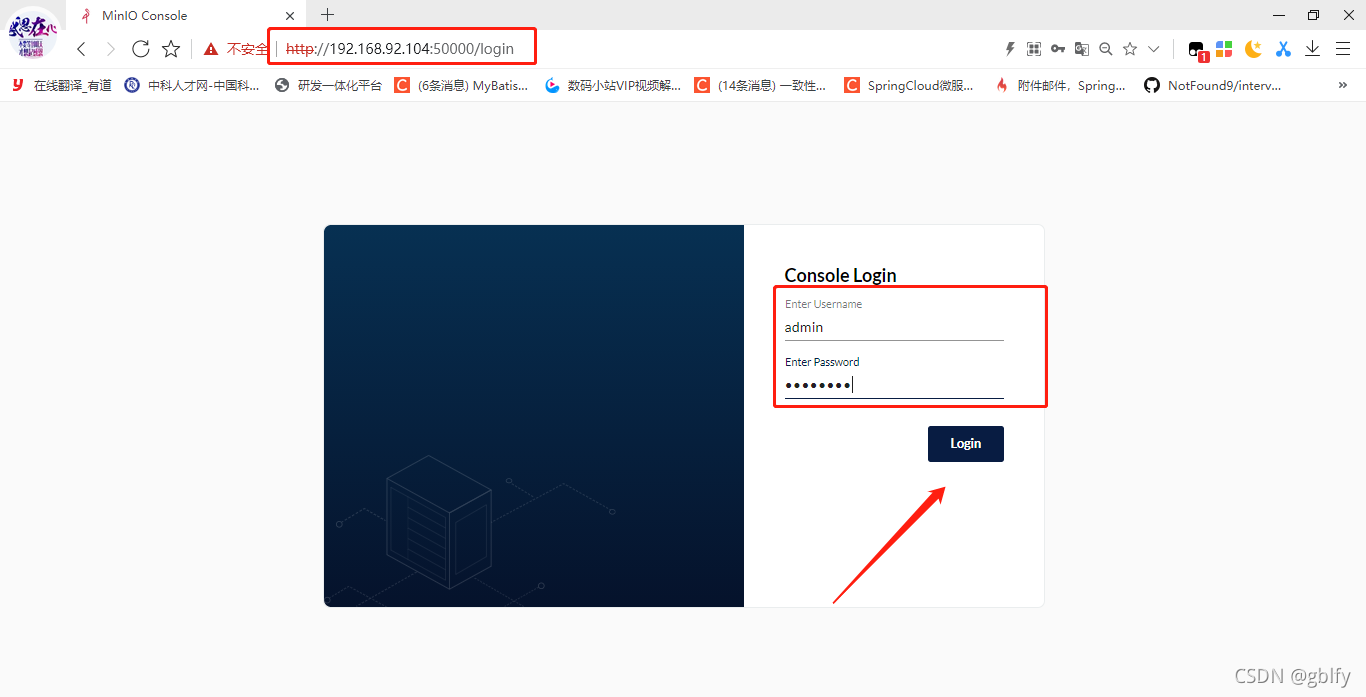Screen dimensions: 1366x697
Task: Expand the address bar dropdown chevron
Action: (x=1154, y=49)
